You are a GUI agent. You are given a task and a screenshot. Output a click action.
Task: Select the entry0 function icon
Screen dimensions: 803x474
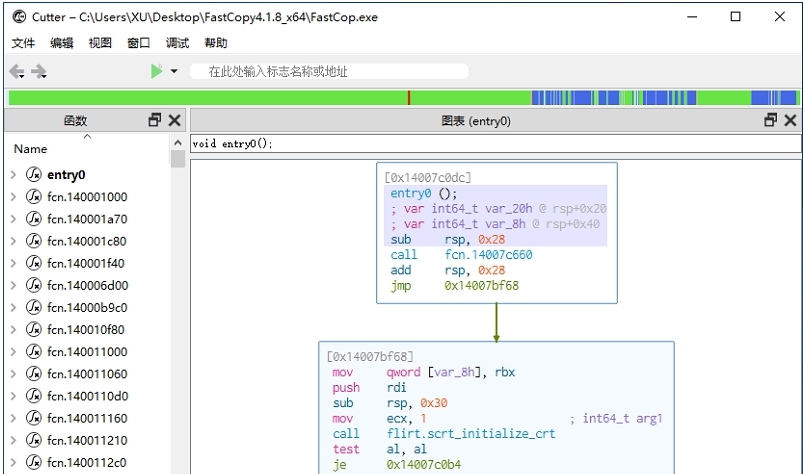(x=34, y=175)
